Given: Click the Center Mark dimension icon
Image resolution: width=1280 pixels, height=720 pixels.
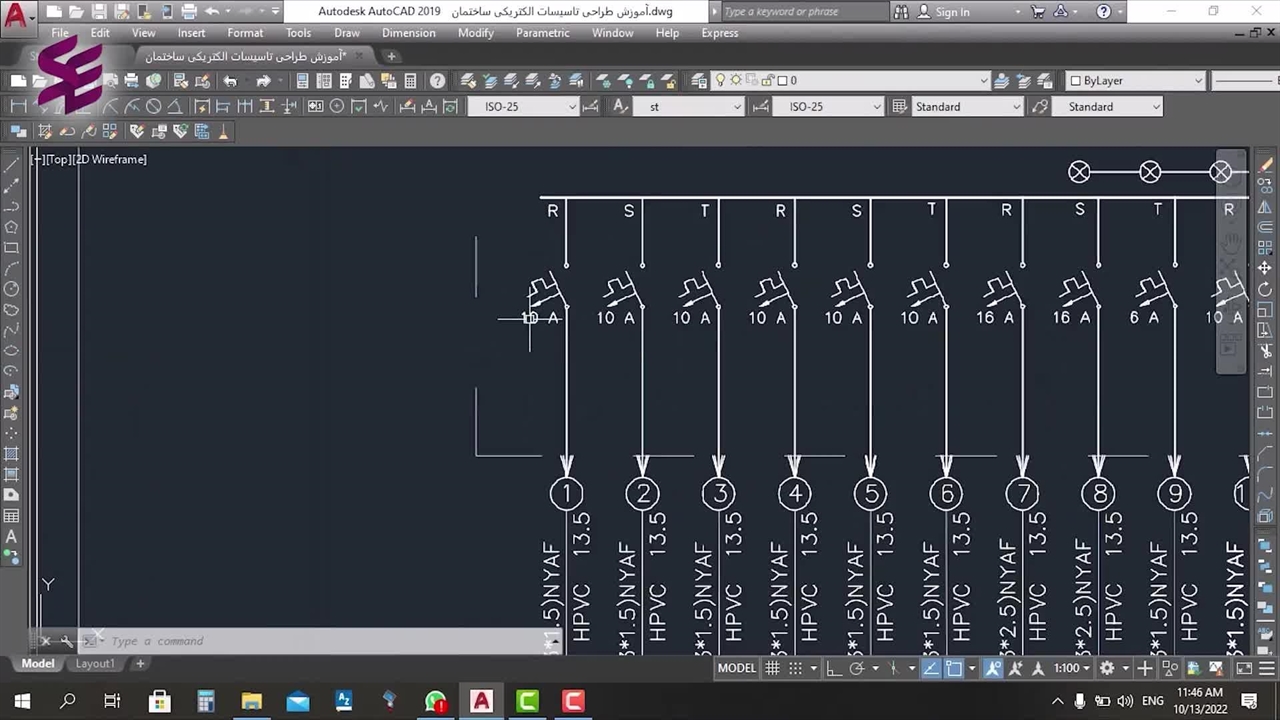Looking at the screenshot, I should pyautogui.click(x=337, y=107).
